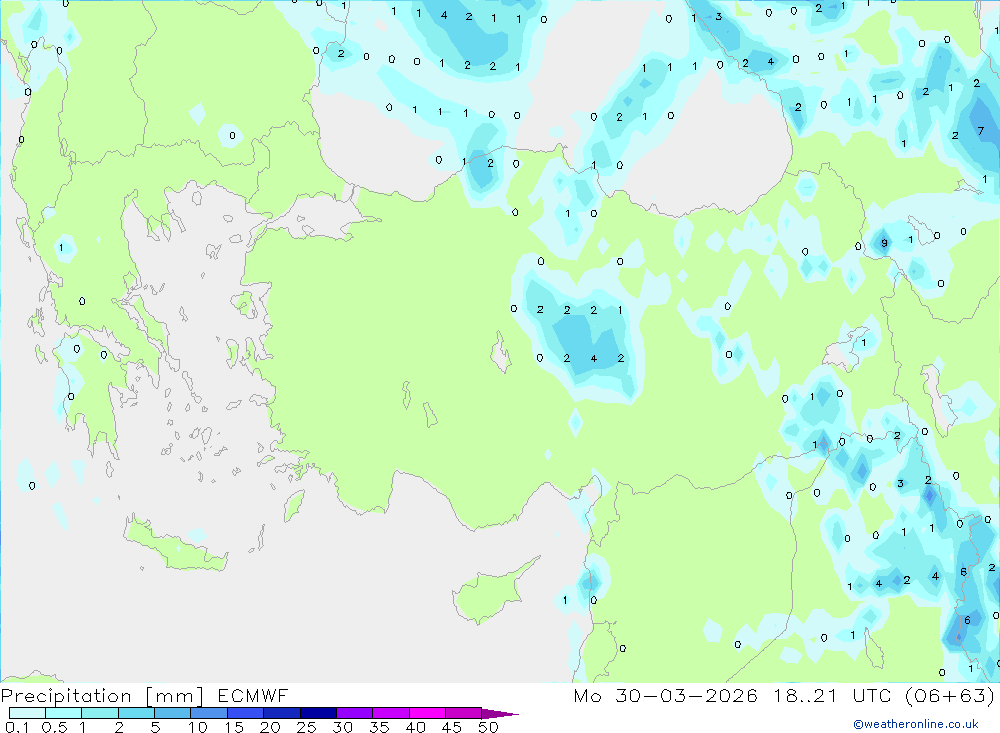This screenshot has height=733, width=1000.
Task: Click the legend label '50'
Action: click(x=489, y=727)
